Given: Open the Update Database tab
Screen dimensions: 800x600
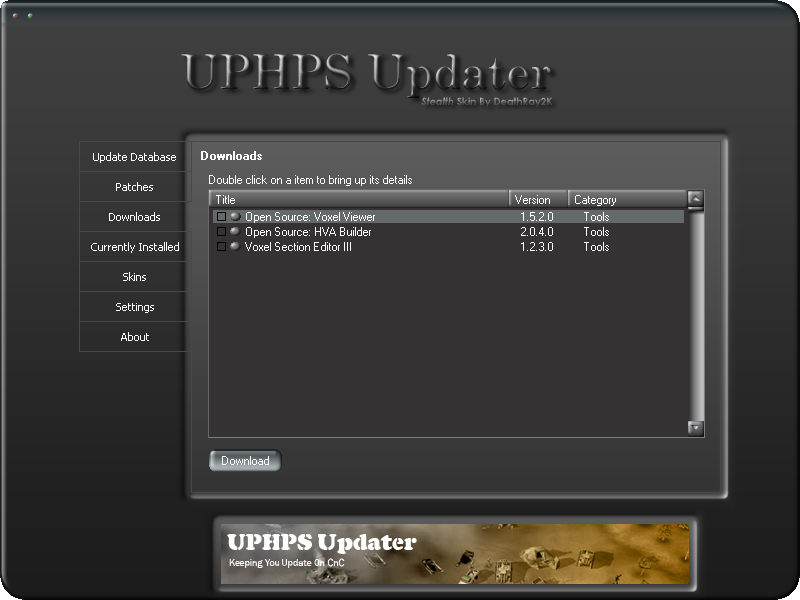Looking at the screenshot, I should click(134, 157).
